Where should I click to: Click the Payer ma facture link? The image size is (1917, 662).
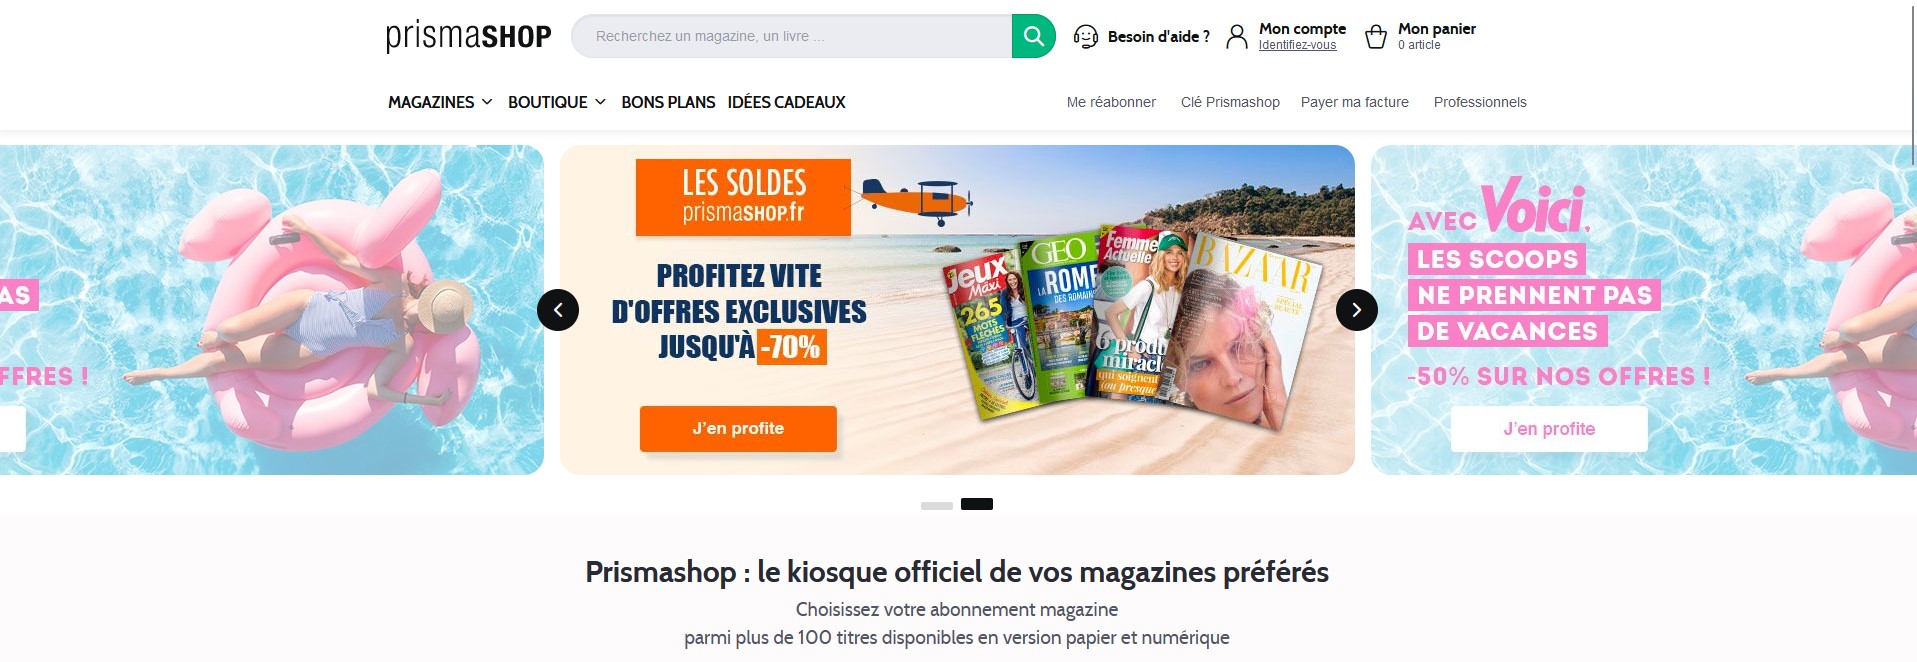[x=1354, y=102]
